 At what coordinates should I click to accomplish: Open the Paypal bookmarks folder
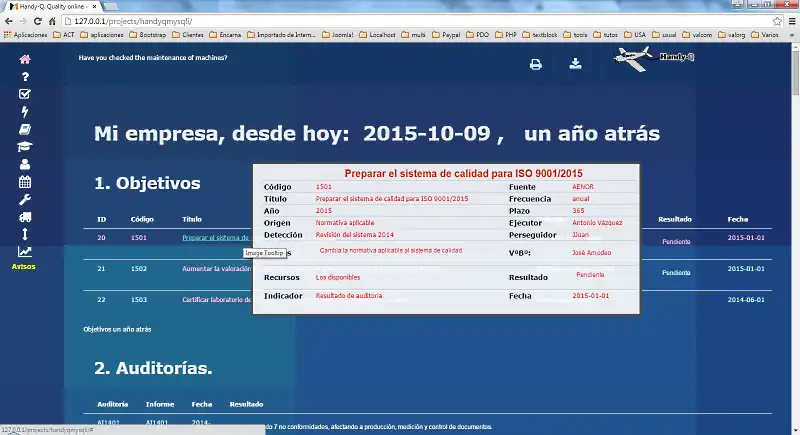(x=446, y=35)
